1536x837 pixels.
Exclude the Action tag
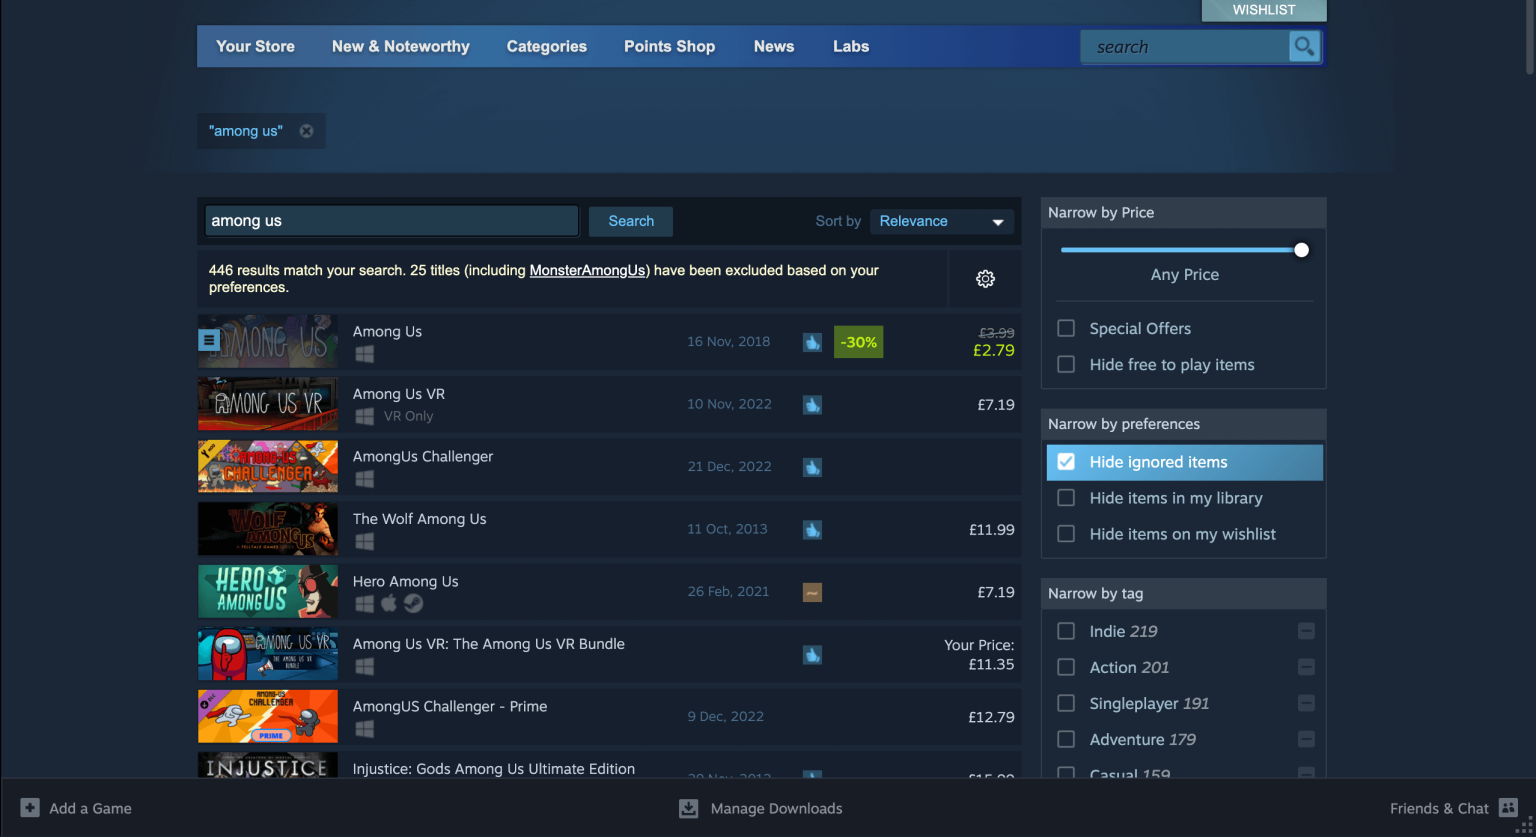pyautogui.click(x=1306, y=667)
